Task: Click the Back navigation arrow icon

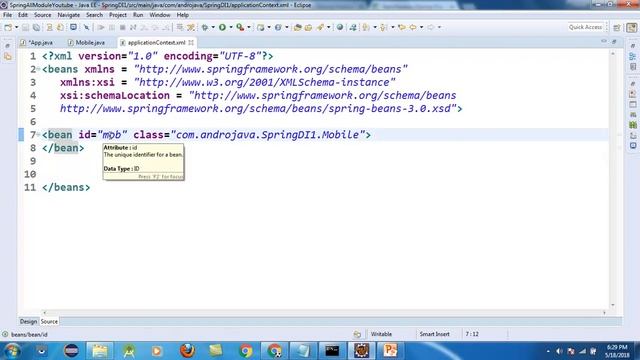Action: [413, 27]
